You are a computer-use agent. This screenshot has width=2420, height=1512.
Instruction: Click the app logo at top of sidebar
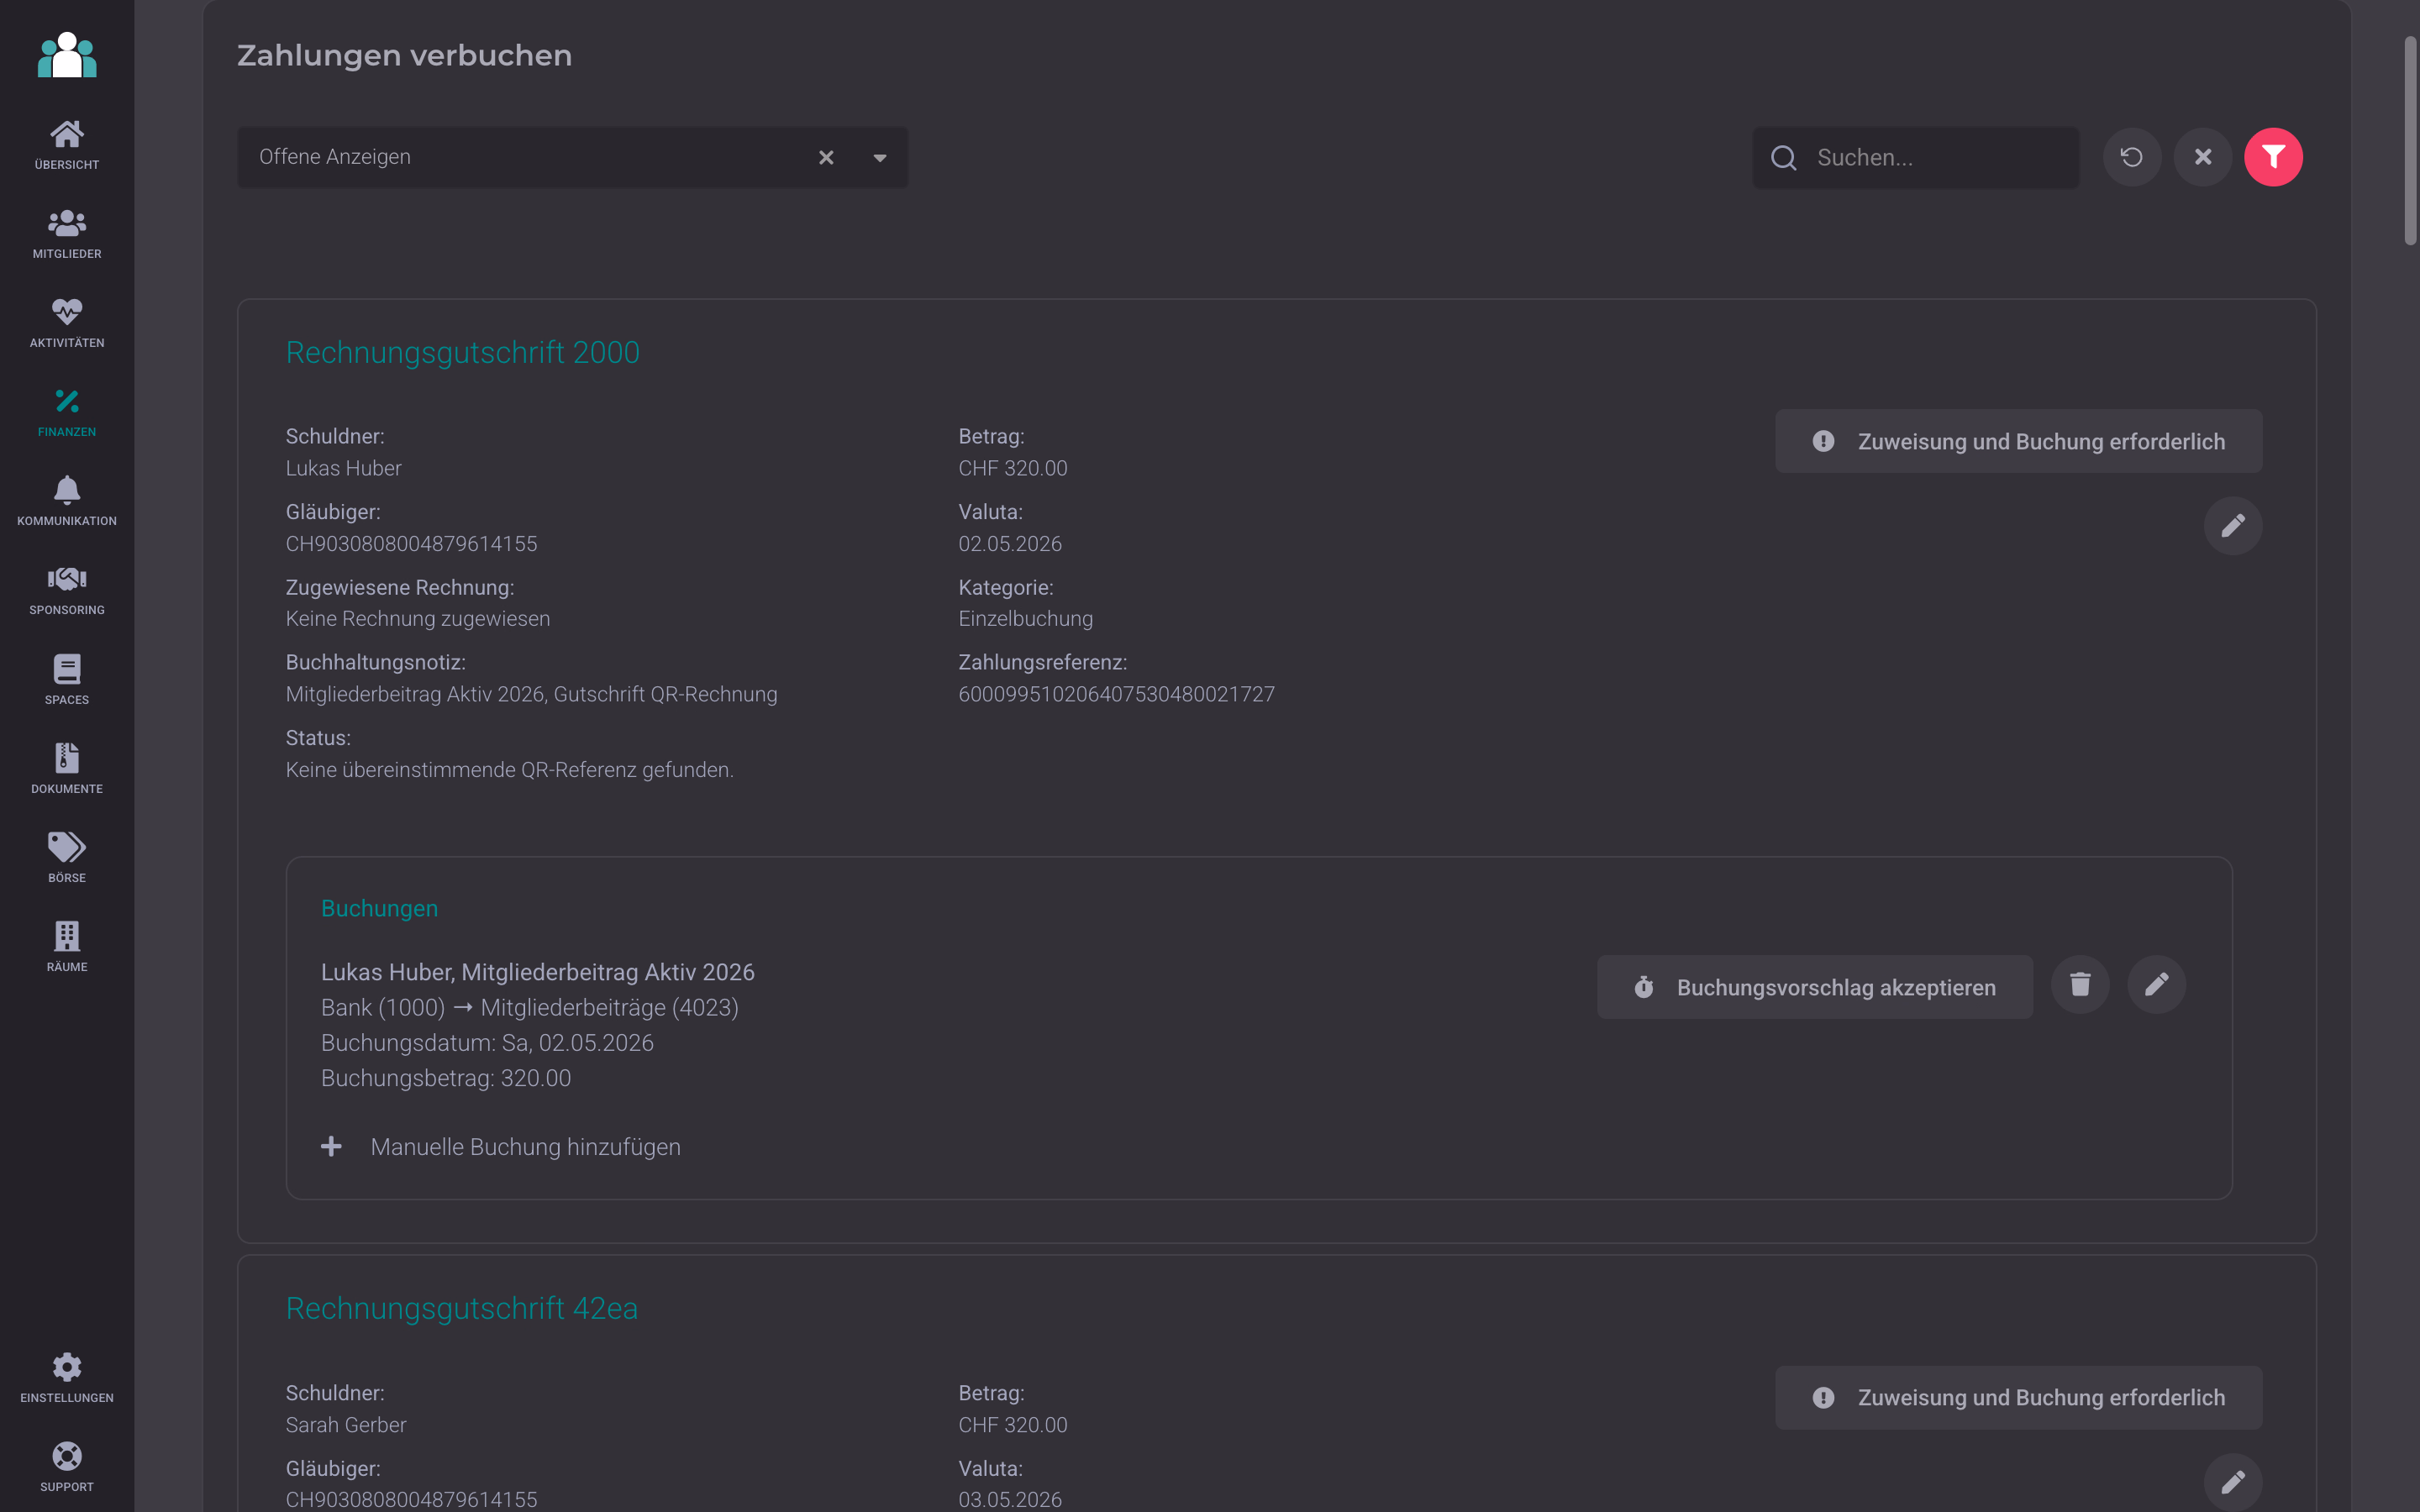pyautogui.click(x=67, y=55)
